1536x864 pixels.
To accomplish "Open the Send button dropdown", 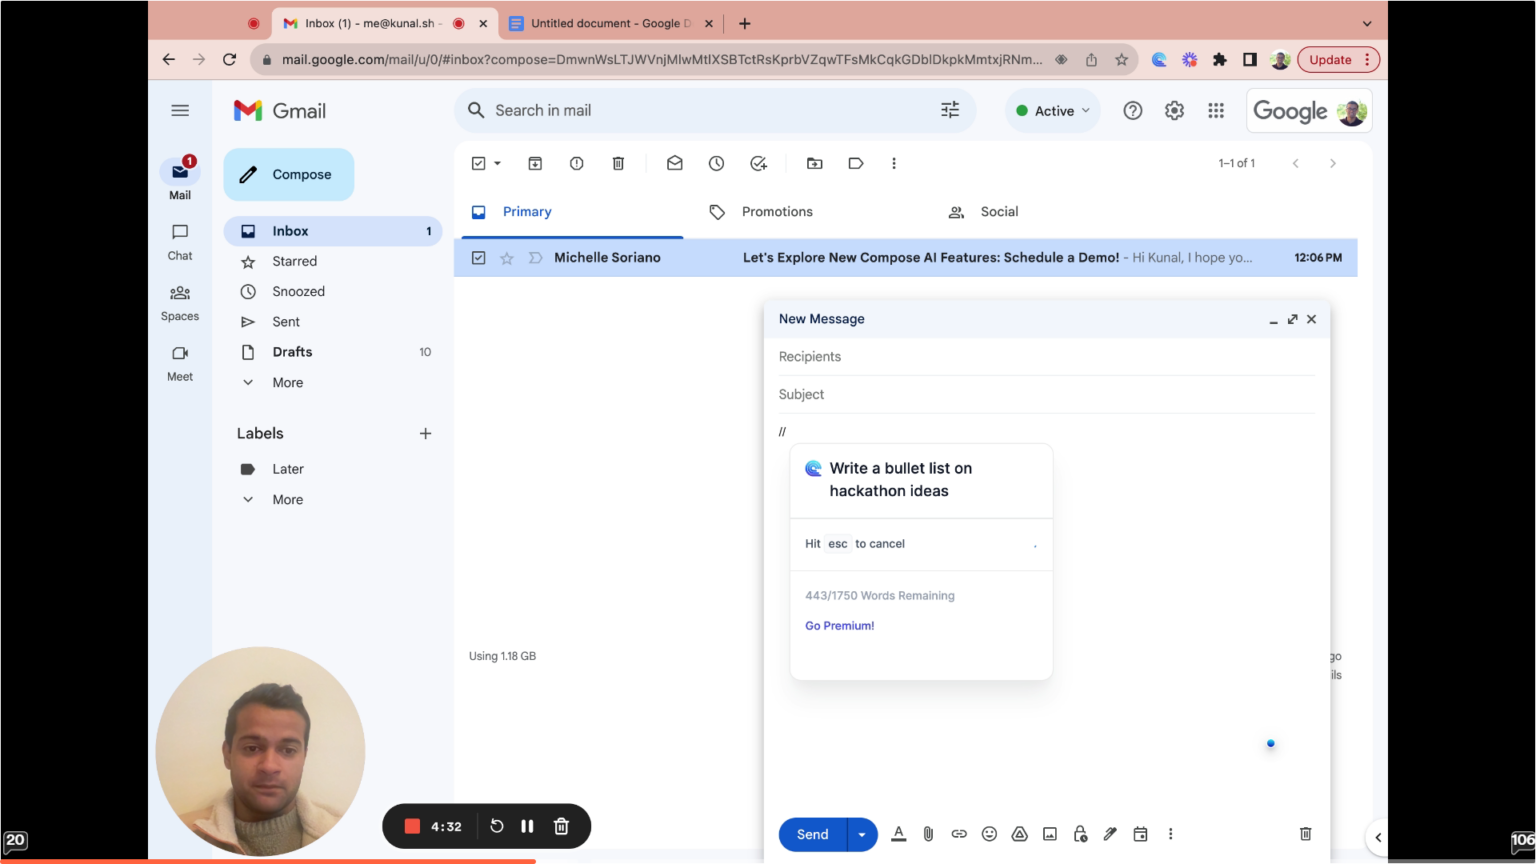I will click(x=861, y=834).
